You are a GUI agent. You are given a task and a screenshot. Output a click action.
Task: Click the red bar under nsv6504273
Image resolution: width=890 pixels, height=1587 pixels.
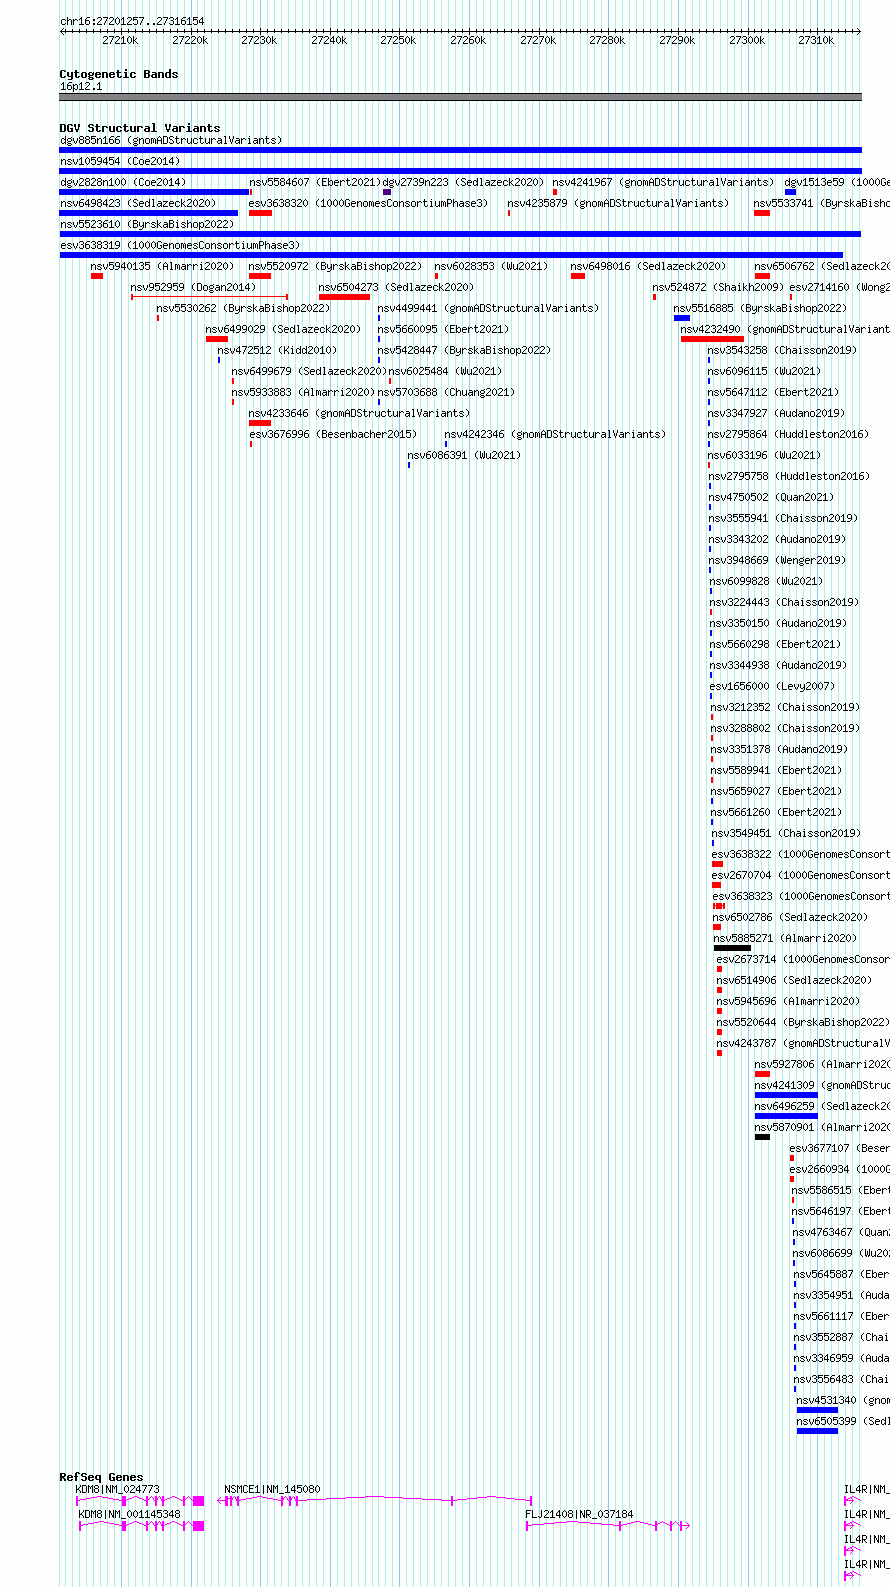click(344, 297)
